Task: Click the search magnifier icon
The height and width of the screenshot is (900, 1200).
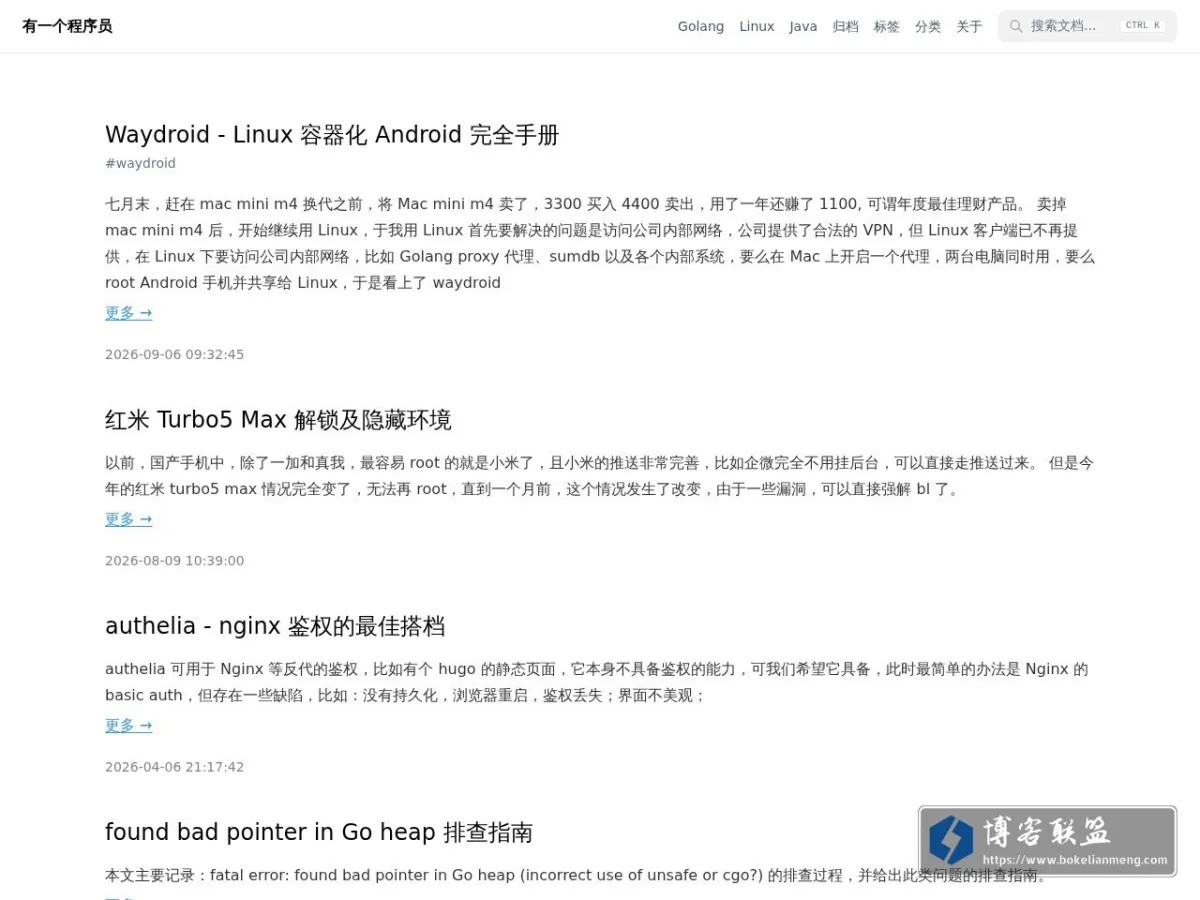Action: click(1016, 26)
